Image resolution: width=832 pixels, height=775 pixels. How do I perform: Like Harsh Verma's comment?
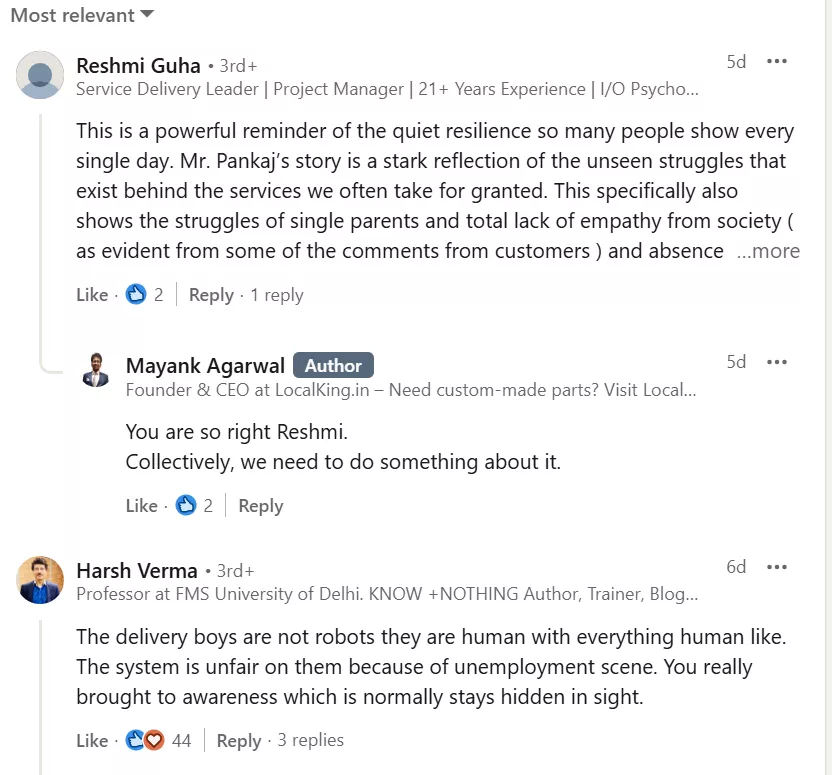pos(92,741)
